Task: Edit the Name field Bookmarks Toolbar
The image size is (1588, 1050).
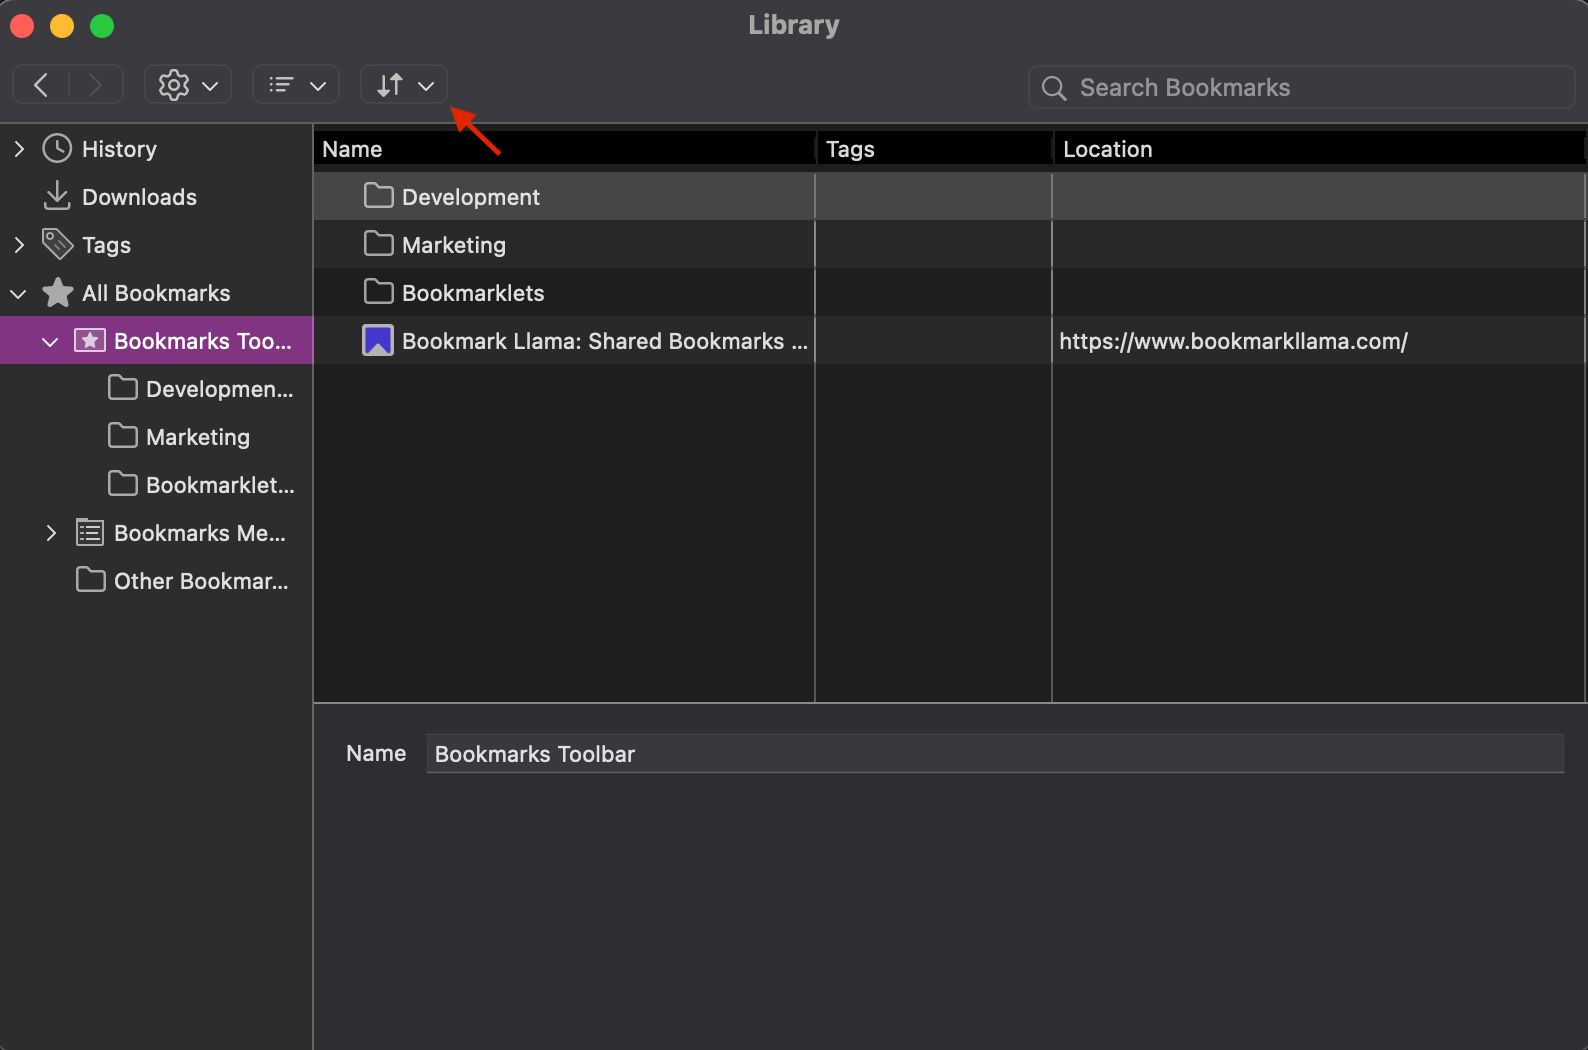Action: [995, 754]
